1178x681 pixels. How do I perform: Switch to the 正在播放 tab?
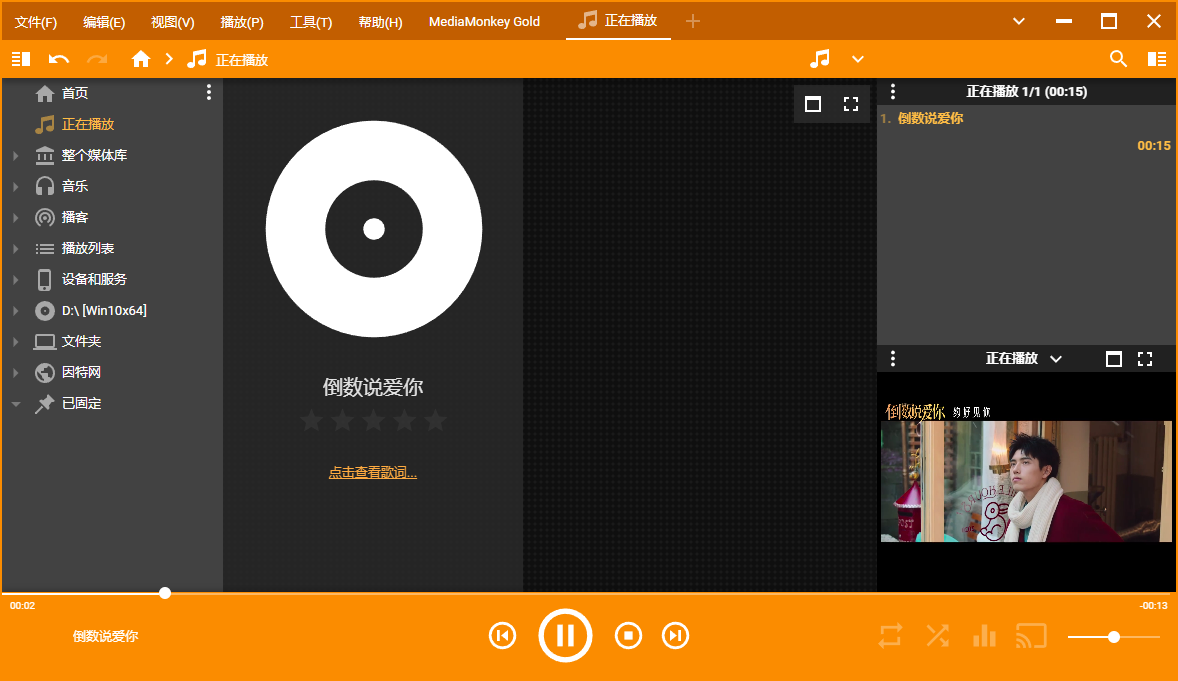[618, 20]
